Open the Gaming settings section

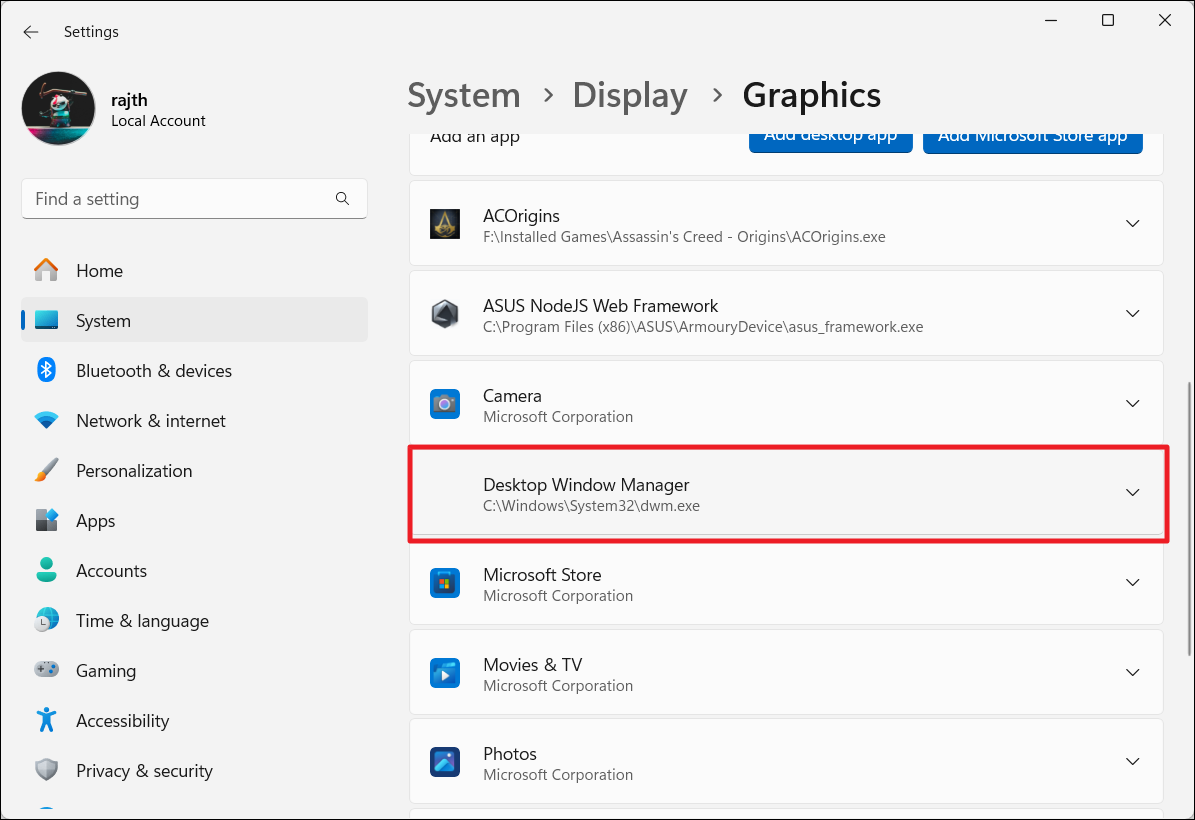click(105, 671)
